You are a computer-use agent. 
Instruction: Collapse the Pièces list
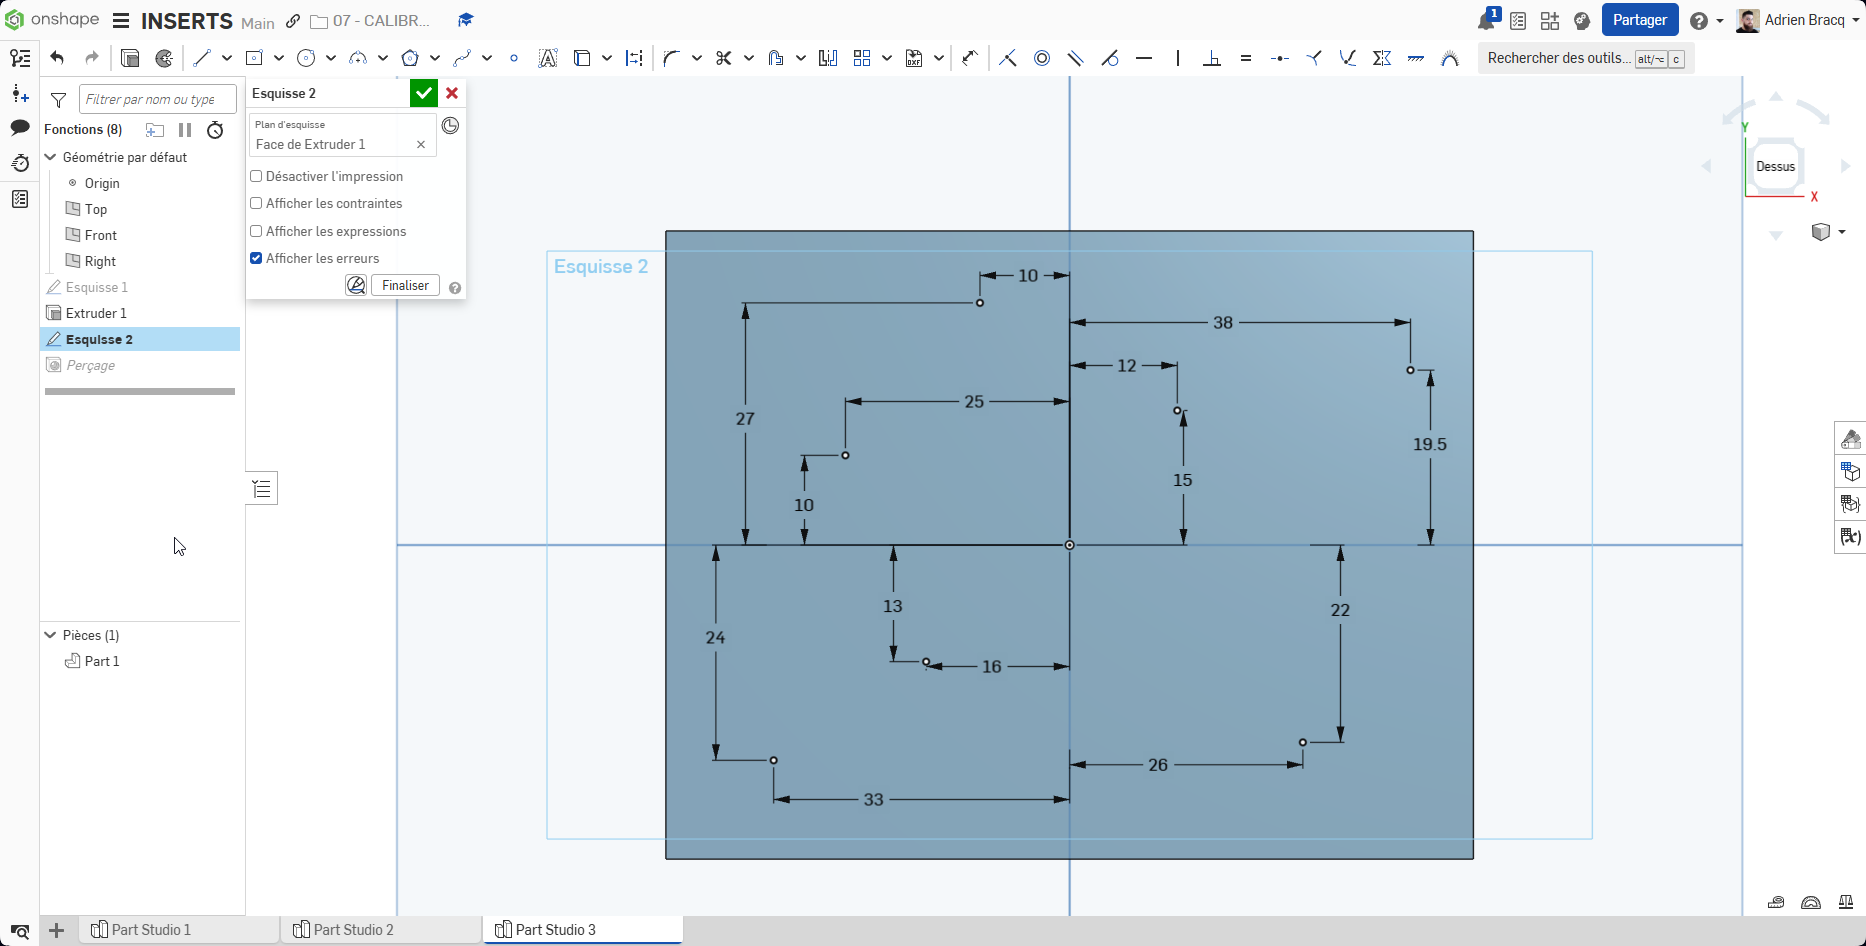[x=51, y=635]
